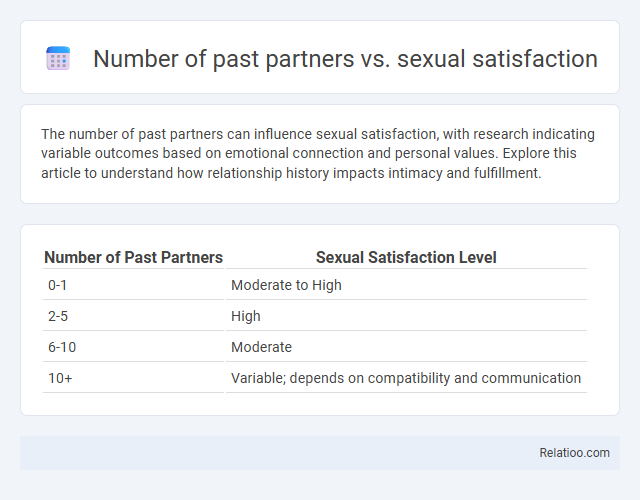Click the 'Sexual Satisfaction Level' column header
Viewport: 640px width, 500px height.
click(406, 257)
